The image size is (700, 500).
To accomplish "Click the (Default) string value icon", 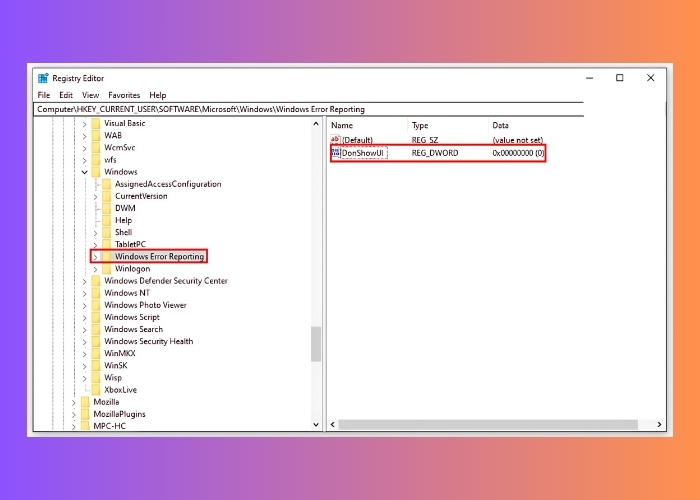I will (x=336, y=140).
